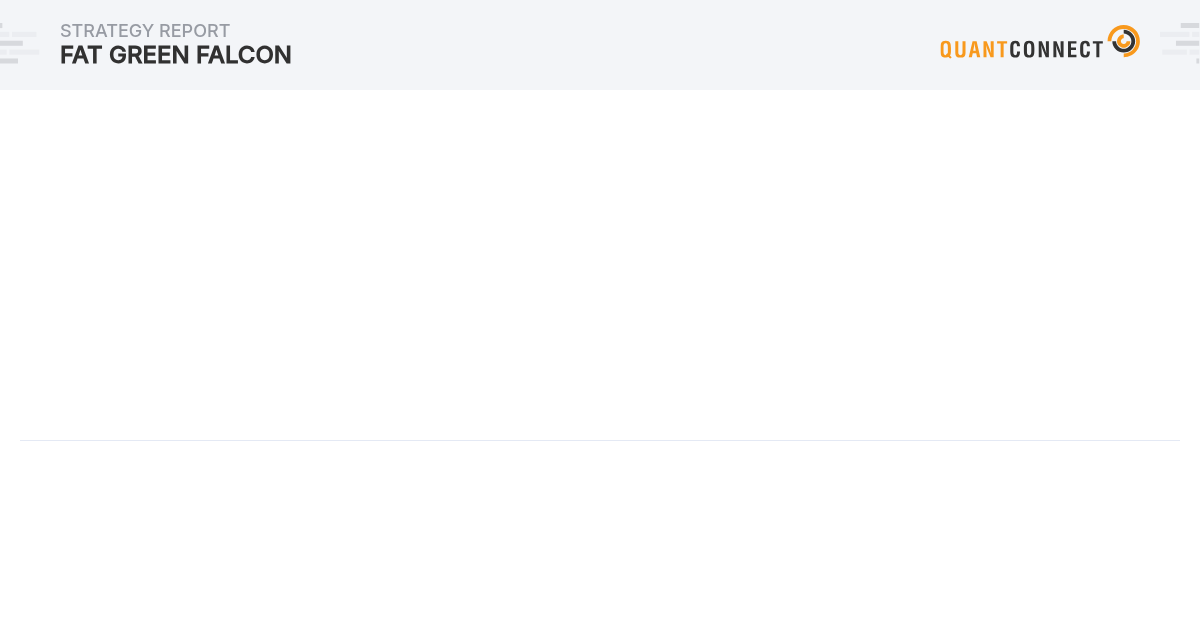The width and height of the screenshot is (1200, 630).
Task: Click the FAT GREEN FALCON title
Action: tap(176, 55)
